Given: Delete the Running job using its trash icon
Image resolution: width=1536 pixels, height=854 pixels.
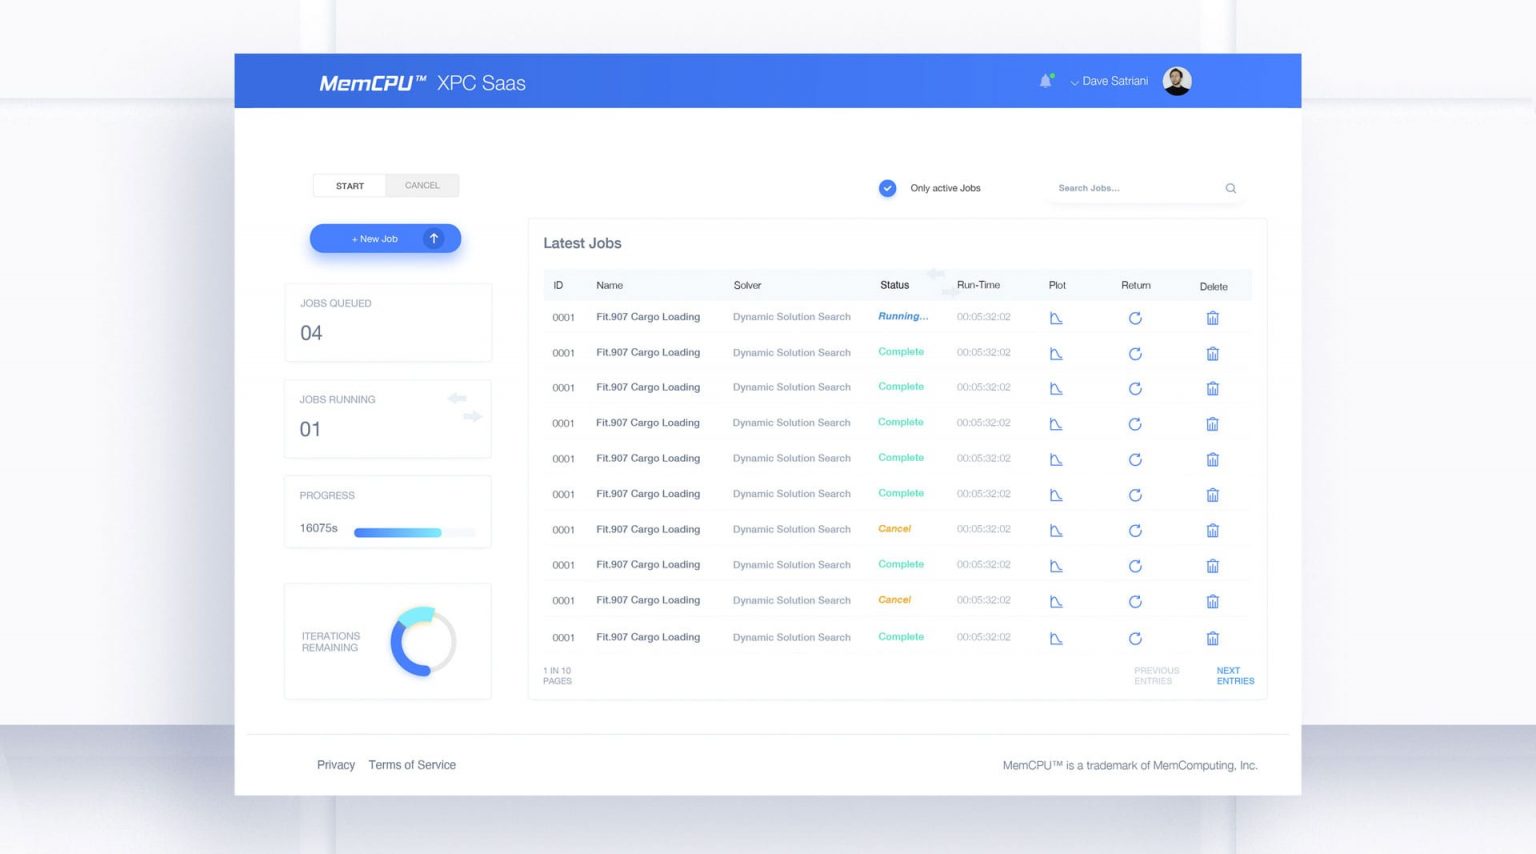Looking at the screenshot, I should [x=1212, y=318].
